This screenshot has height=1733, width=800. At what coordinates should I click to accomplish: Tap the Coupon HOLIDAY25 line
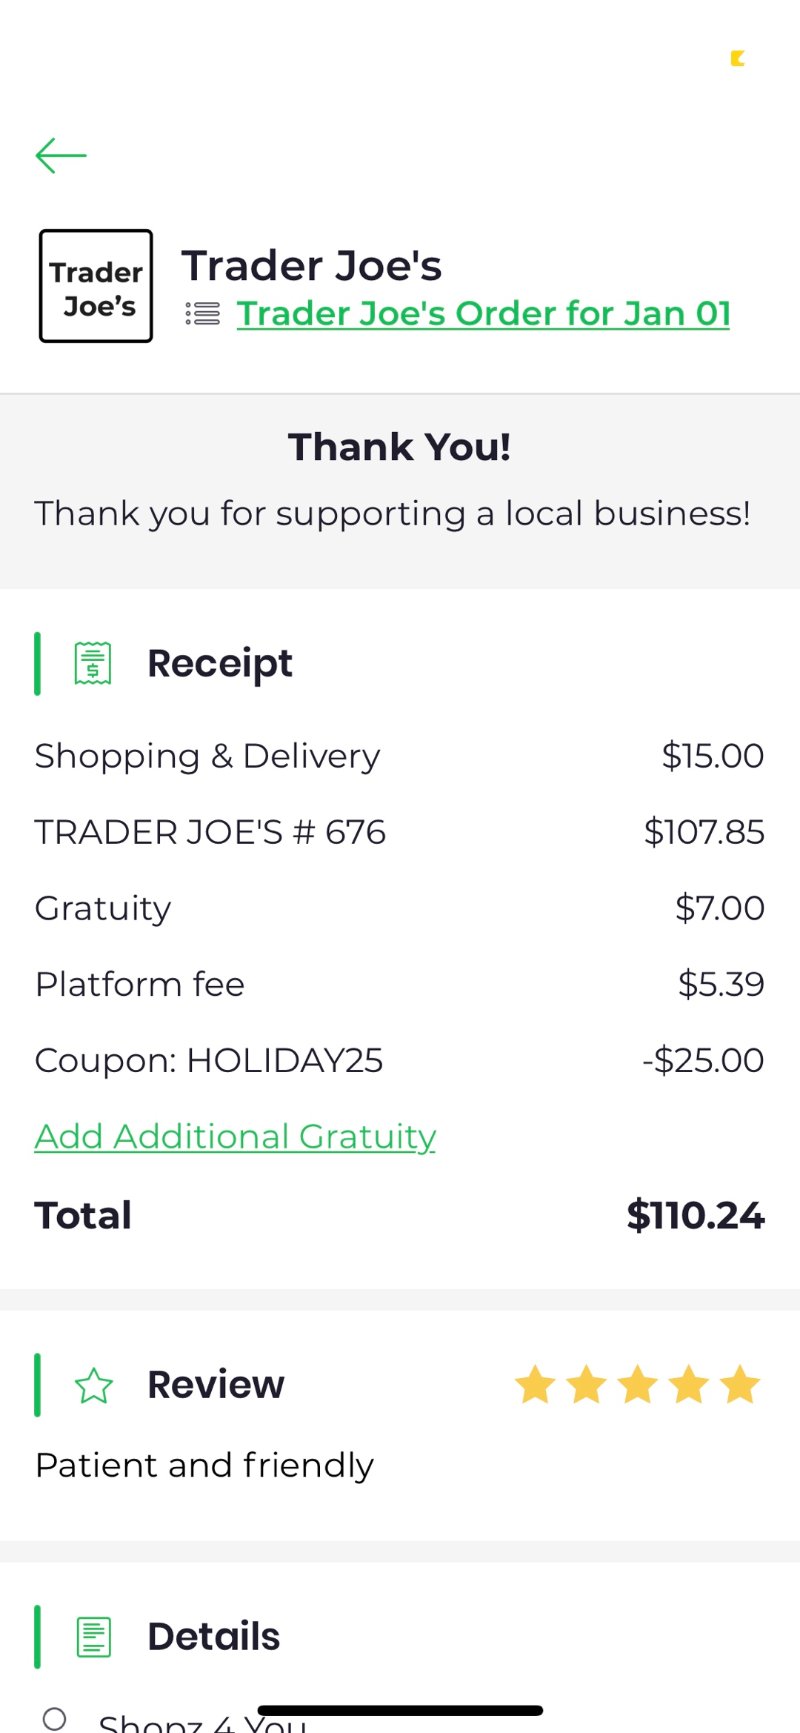pyautogui.click(x=399, y=1060)
